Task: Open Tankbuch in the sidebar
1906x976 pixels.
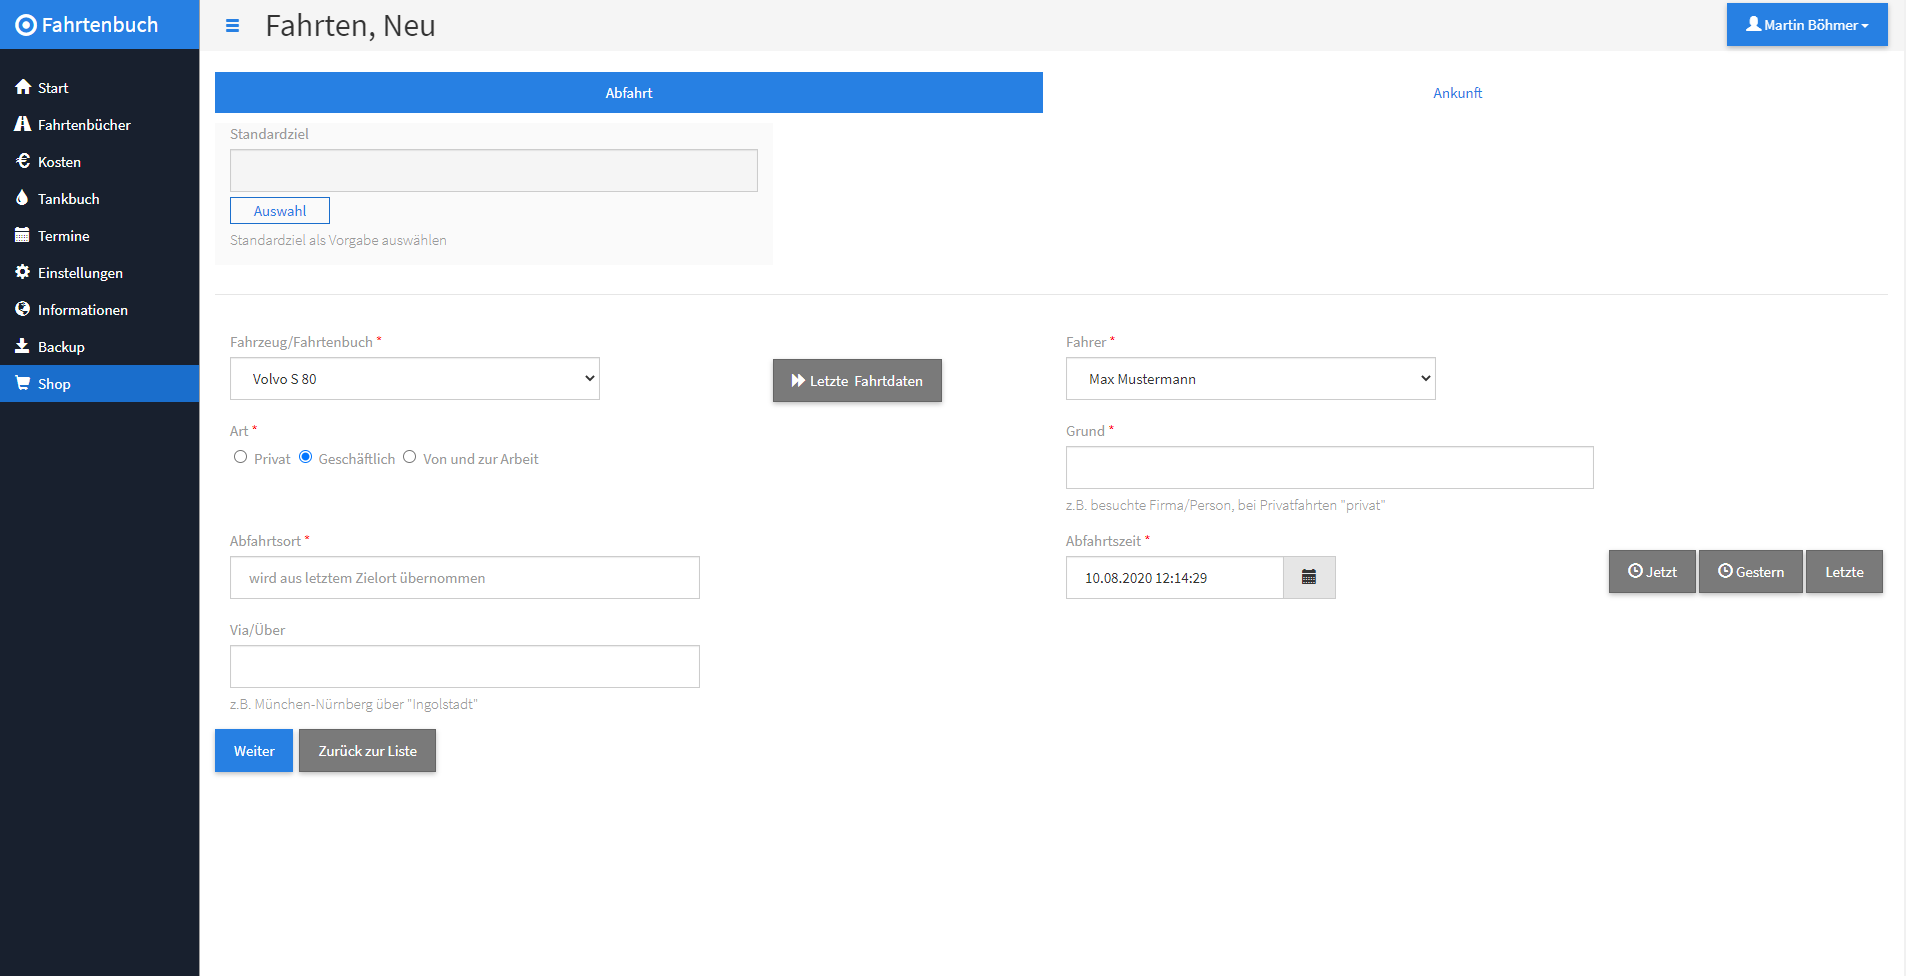Action: [x=100, y=199]
